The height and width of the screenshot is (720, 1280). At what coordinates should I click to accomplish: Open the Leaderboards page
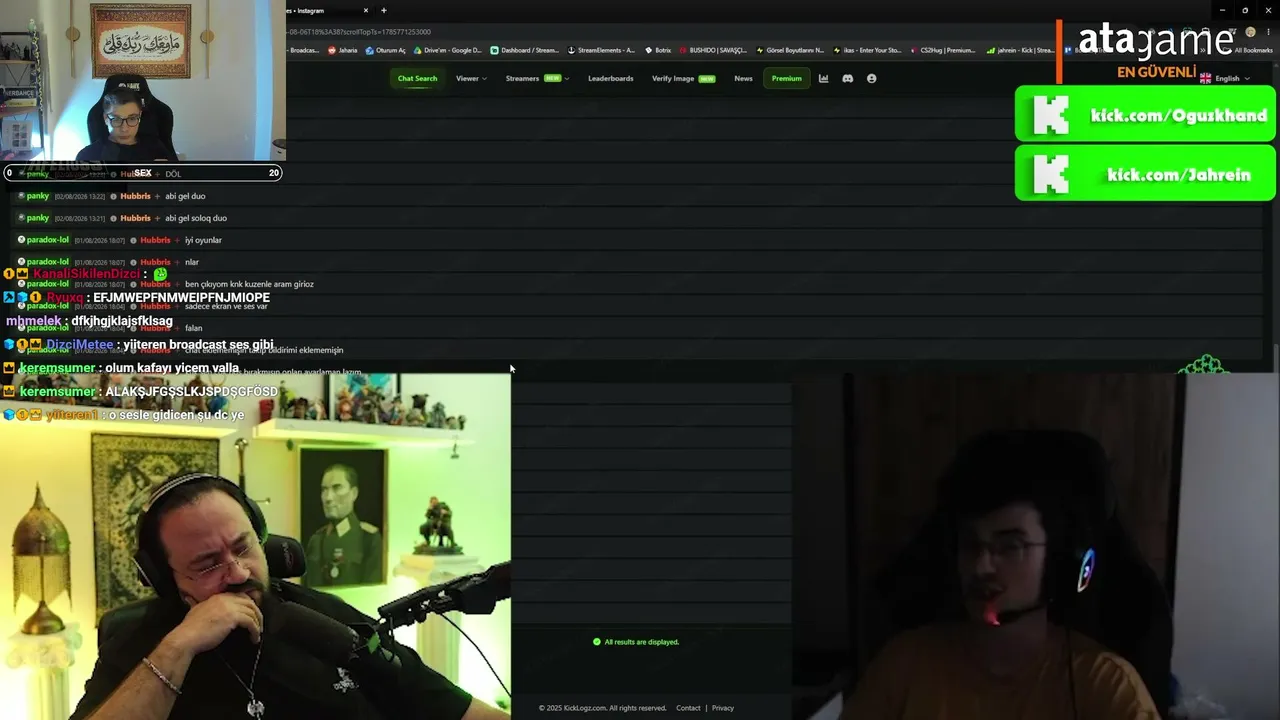coord(610,78)
